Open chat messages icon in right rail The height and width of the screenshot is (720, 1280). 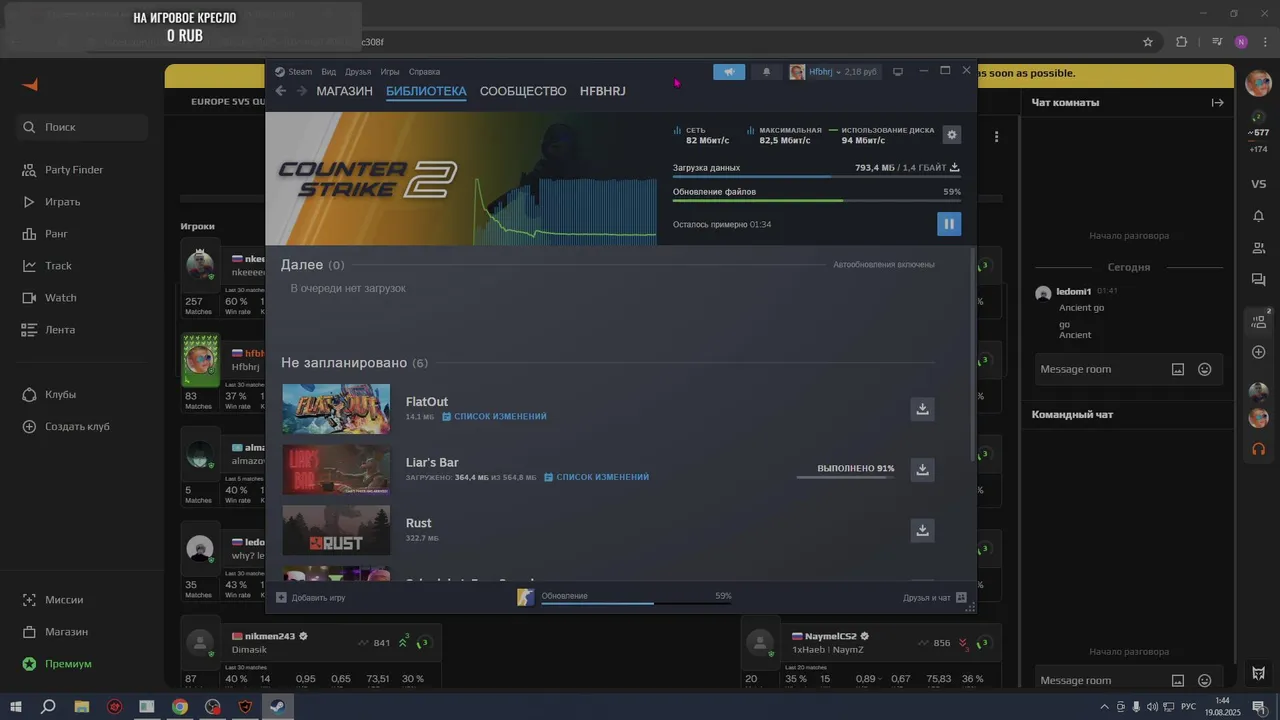(1259, 281)
